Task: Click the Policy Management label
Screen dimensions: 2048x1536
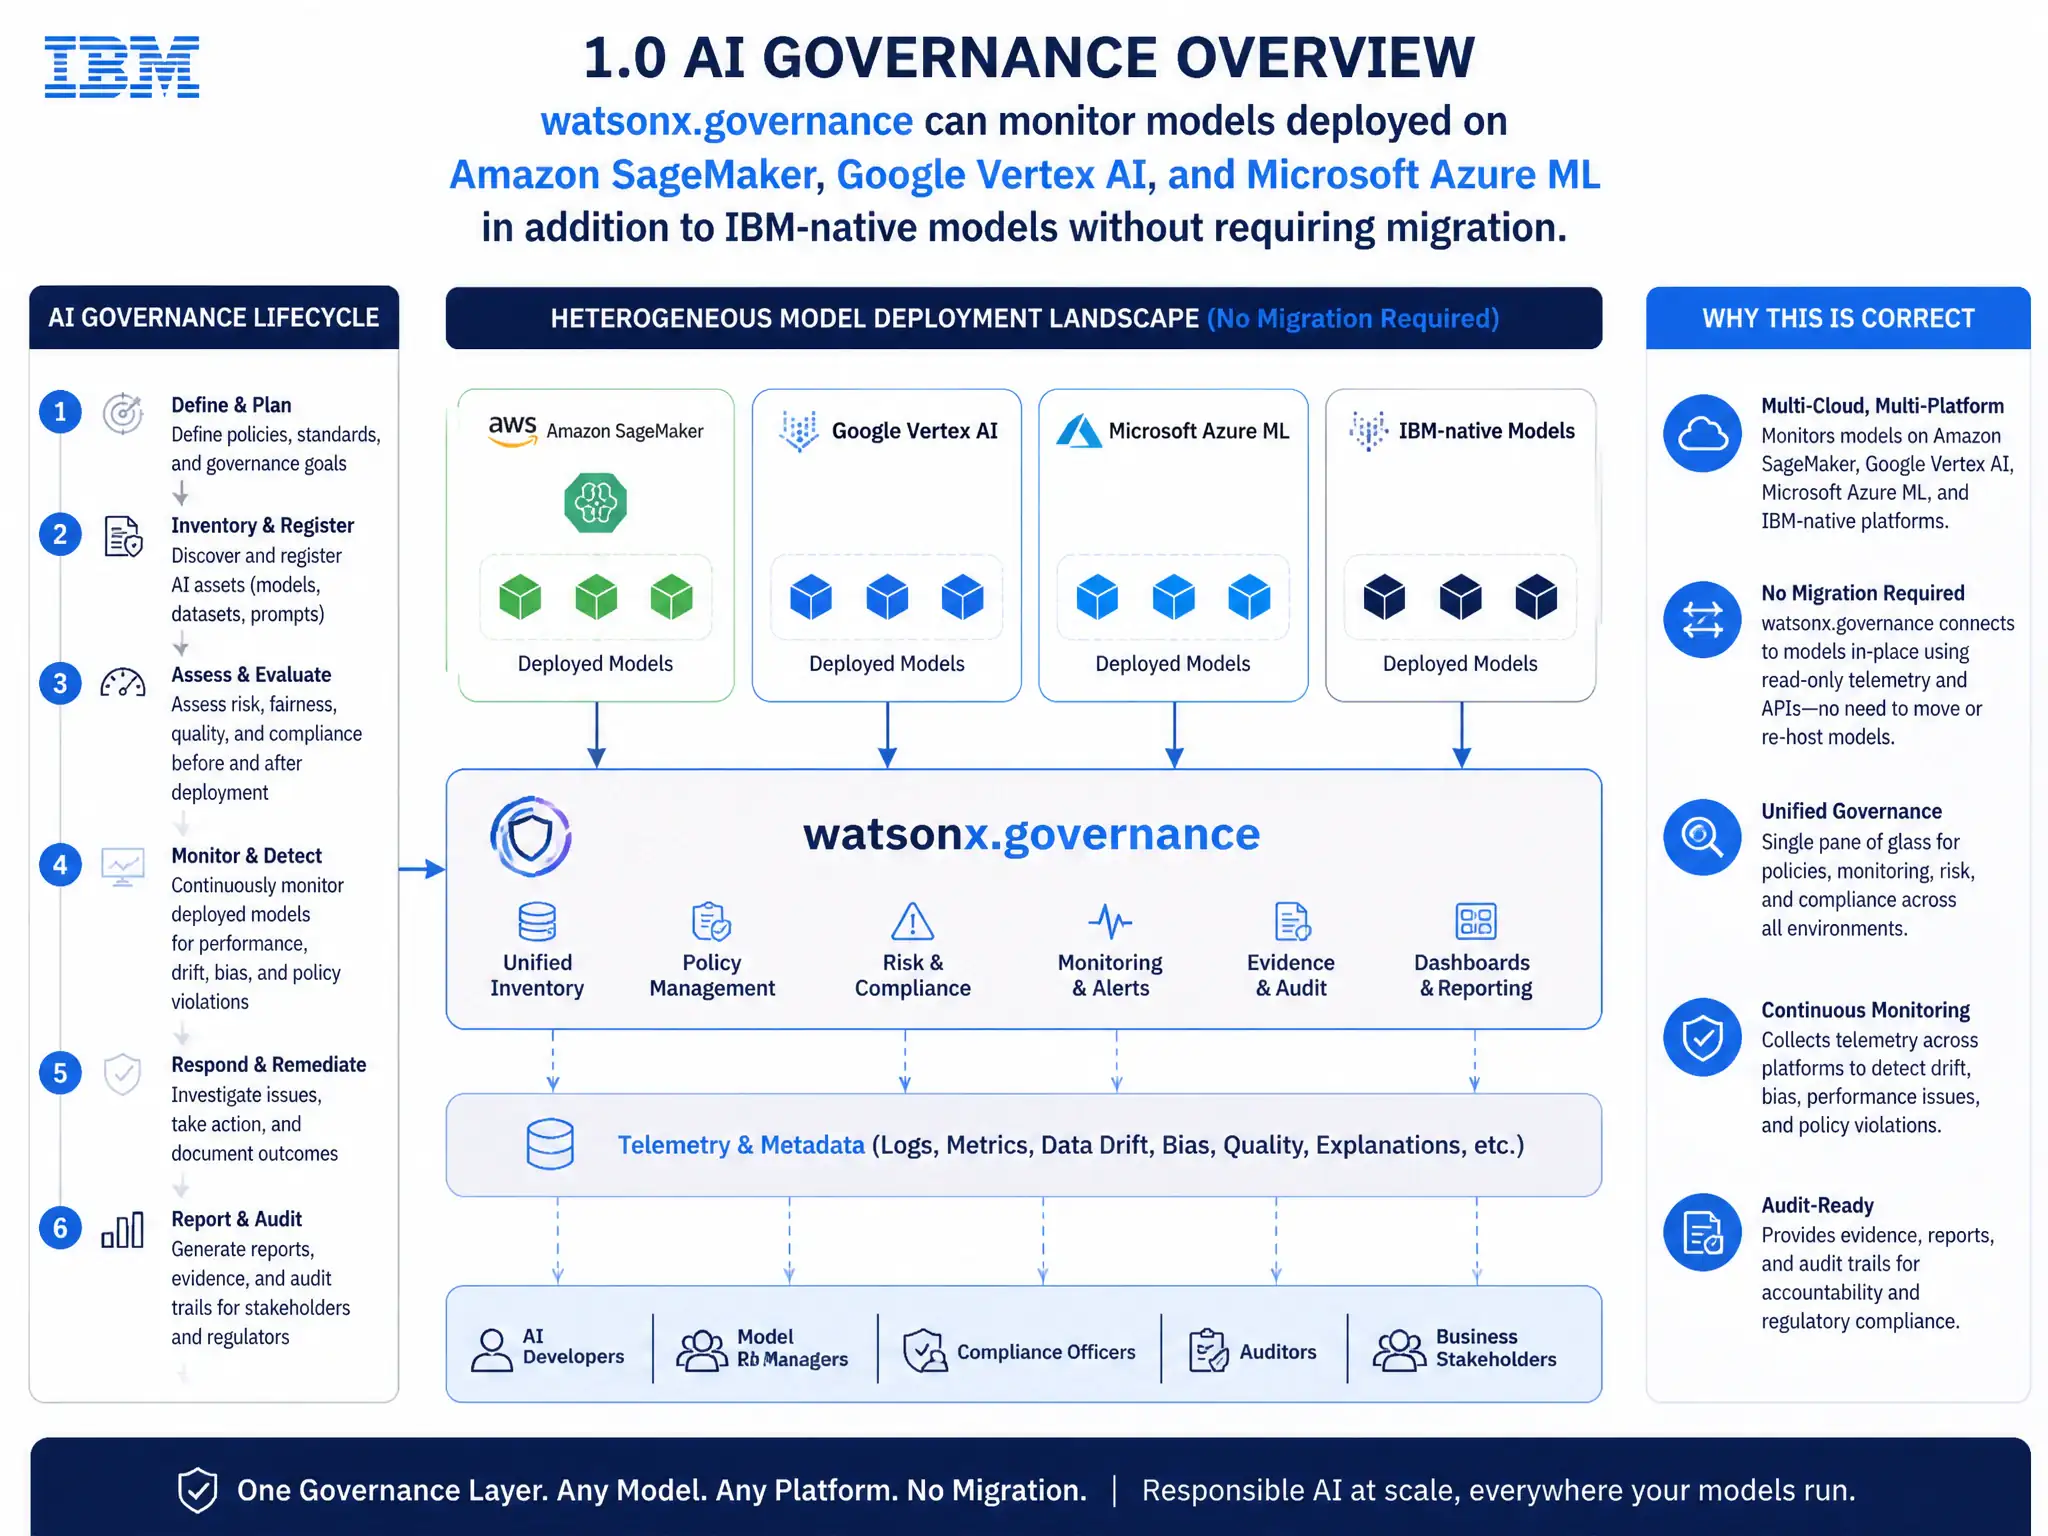Action: click(x=712, y=975)
